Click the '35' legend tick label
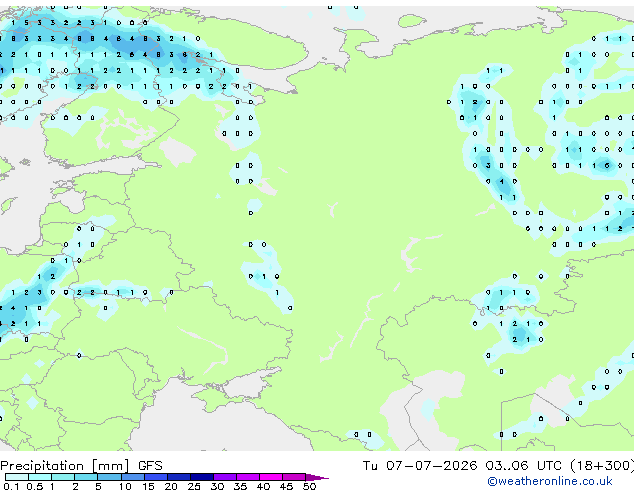This screenshot has width=634, height=490. [x=240, y=486]
